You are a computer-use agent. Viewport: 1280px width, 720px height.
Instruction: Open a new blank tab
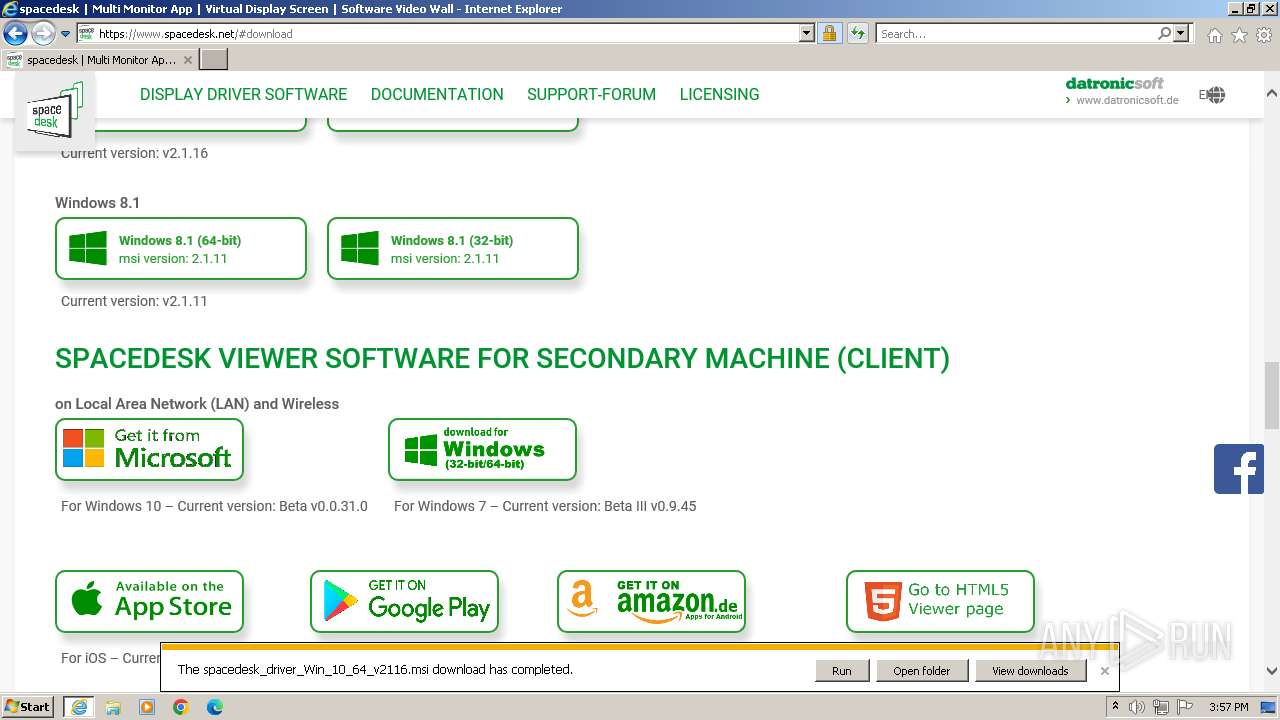coord(214,60)
